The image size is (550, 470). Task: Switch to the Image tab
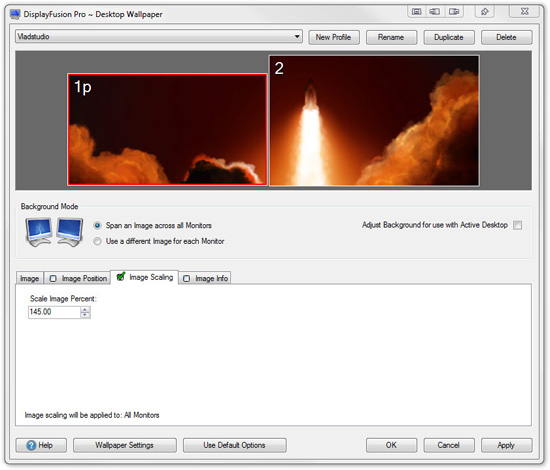29,278
